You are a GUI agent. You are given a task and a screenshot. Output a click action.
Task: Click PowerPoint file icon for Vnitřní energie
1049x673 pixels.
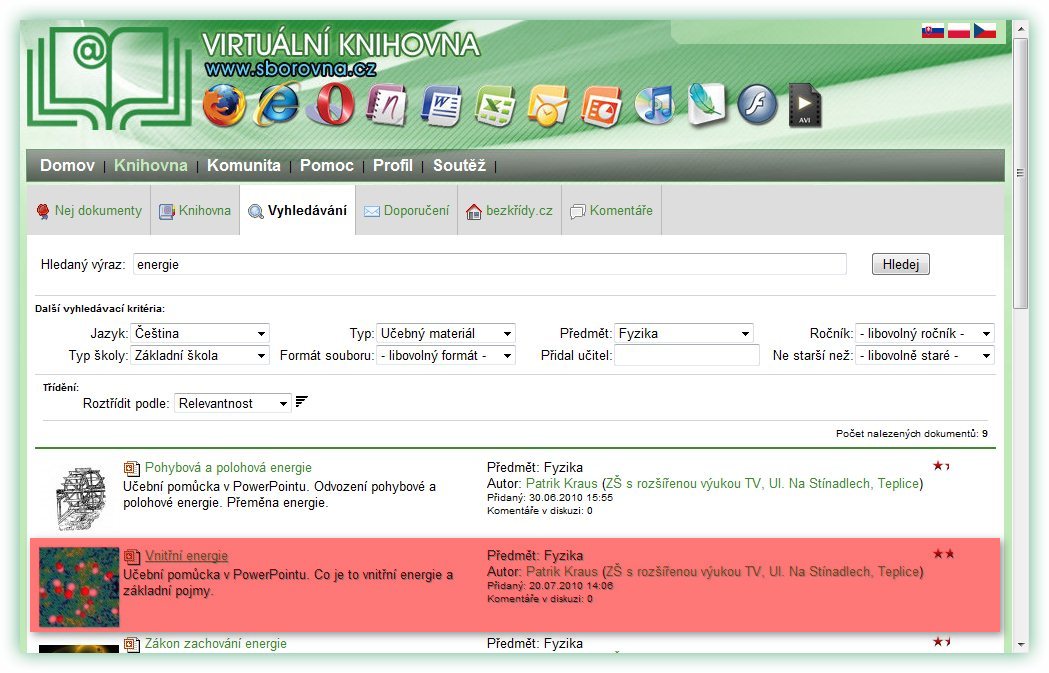pos(132,556)
